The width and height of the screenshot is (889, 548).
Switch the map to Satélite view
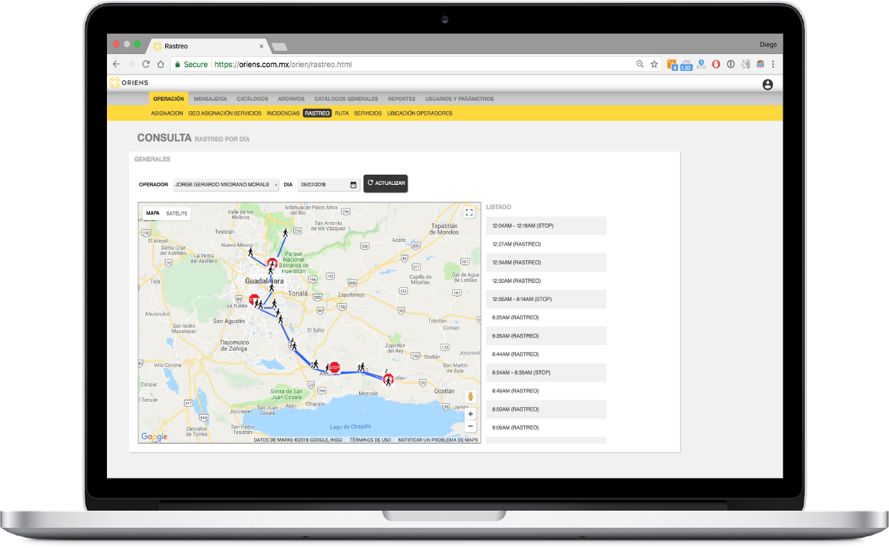pyautogui.click(x=177, y=213)
